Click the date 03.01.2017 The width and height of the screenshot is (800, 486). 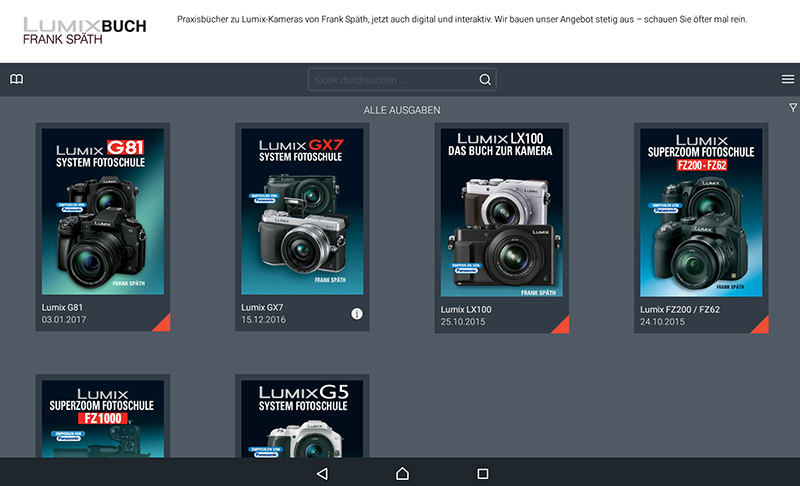point(64,320)
